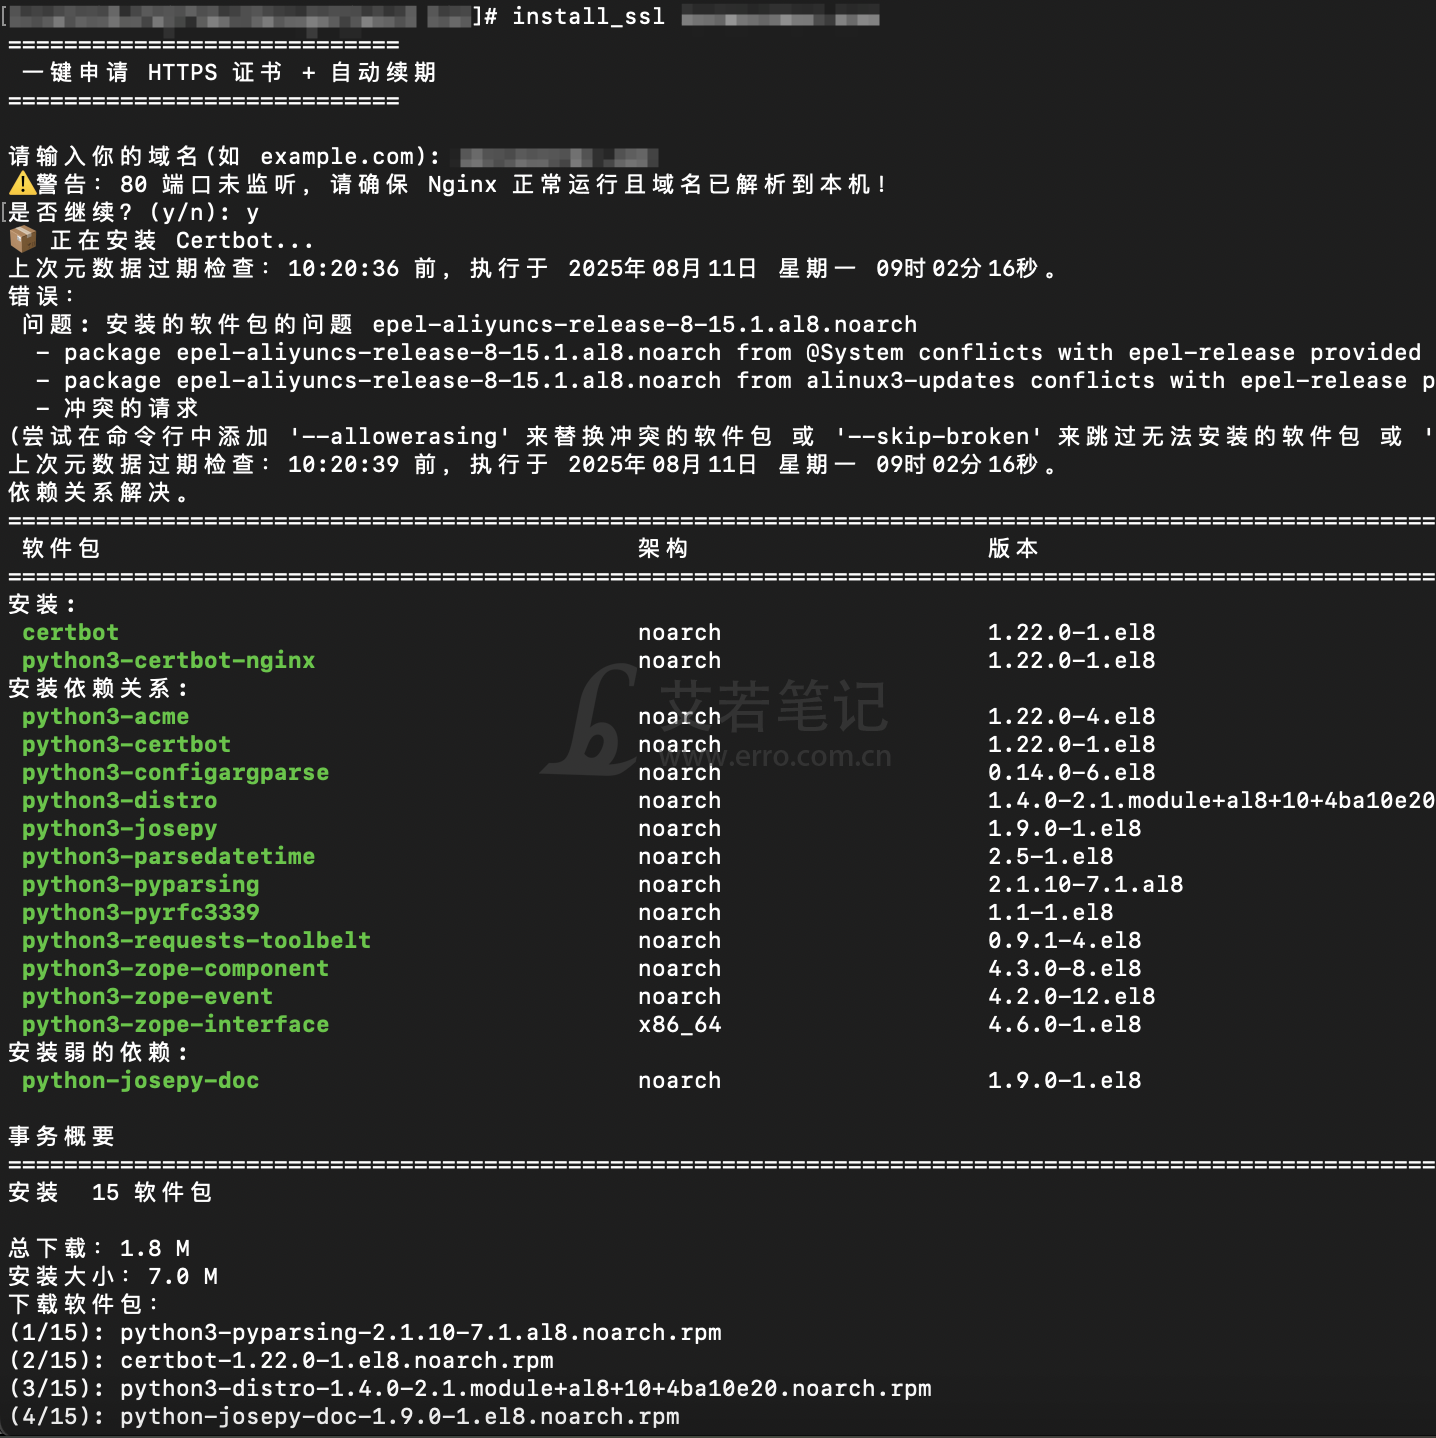Click the package box emoji before Certbot
1436x1438 pixels.
coord(22,240)
